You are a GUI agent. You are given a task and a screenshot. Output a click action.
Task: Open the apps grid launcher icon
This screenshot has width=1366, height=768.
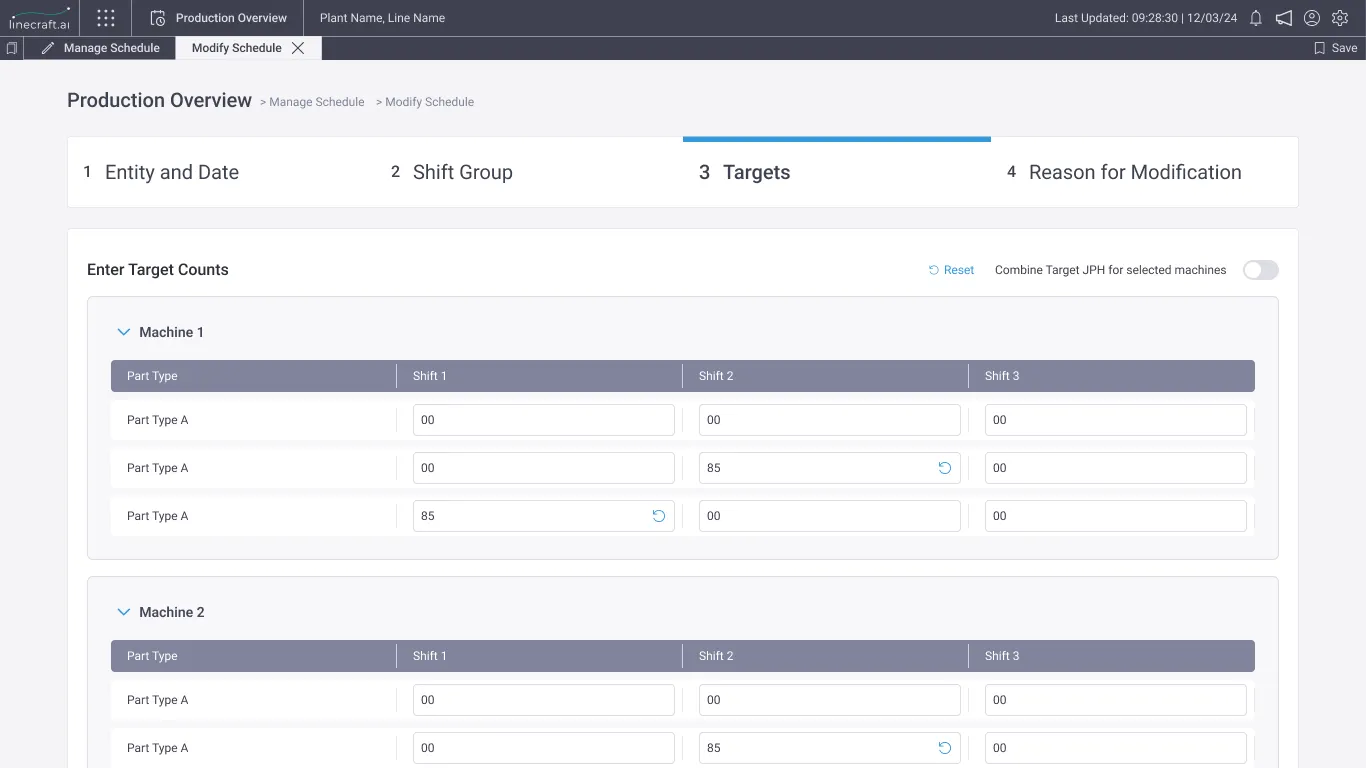click(106, 18)
